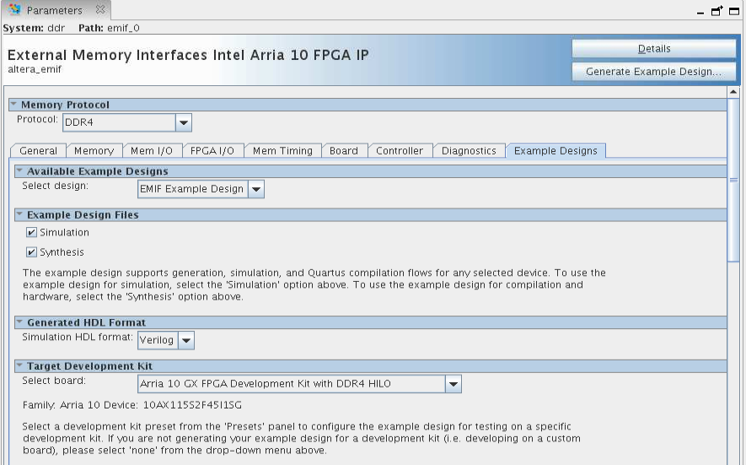This screenshot has width=746, height=465.
Task: Open the Select board dropdown
Action: [x=453, y=384]
